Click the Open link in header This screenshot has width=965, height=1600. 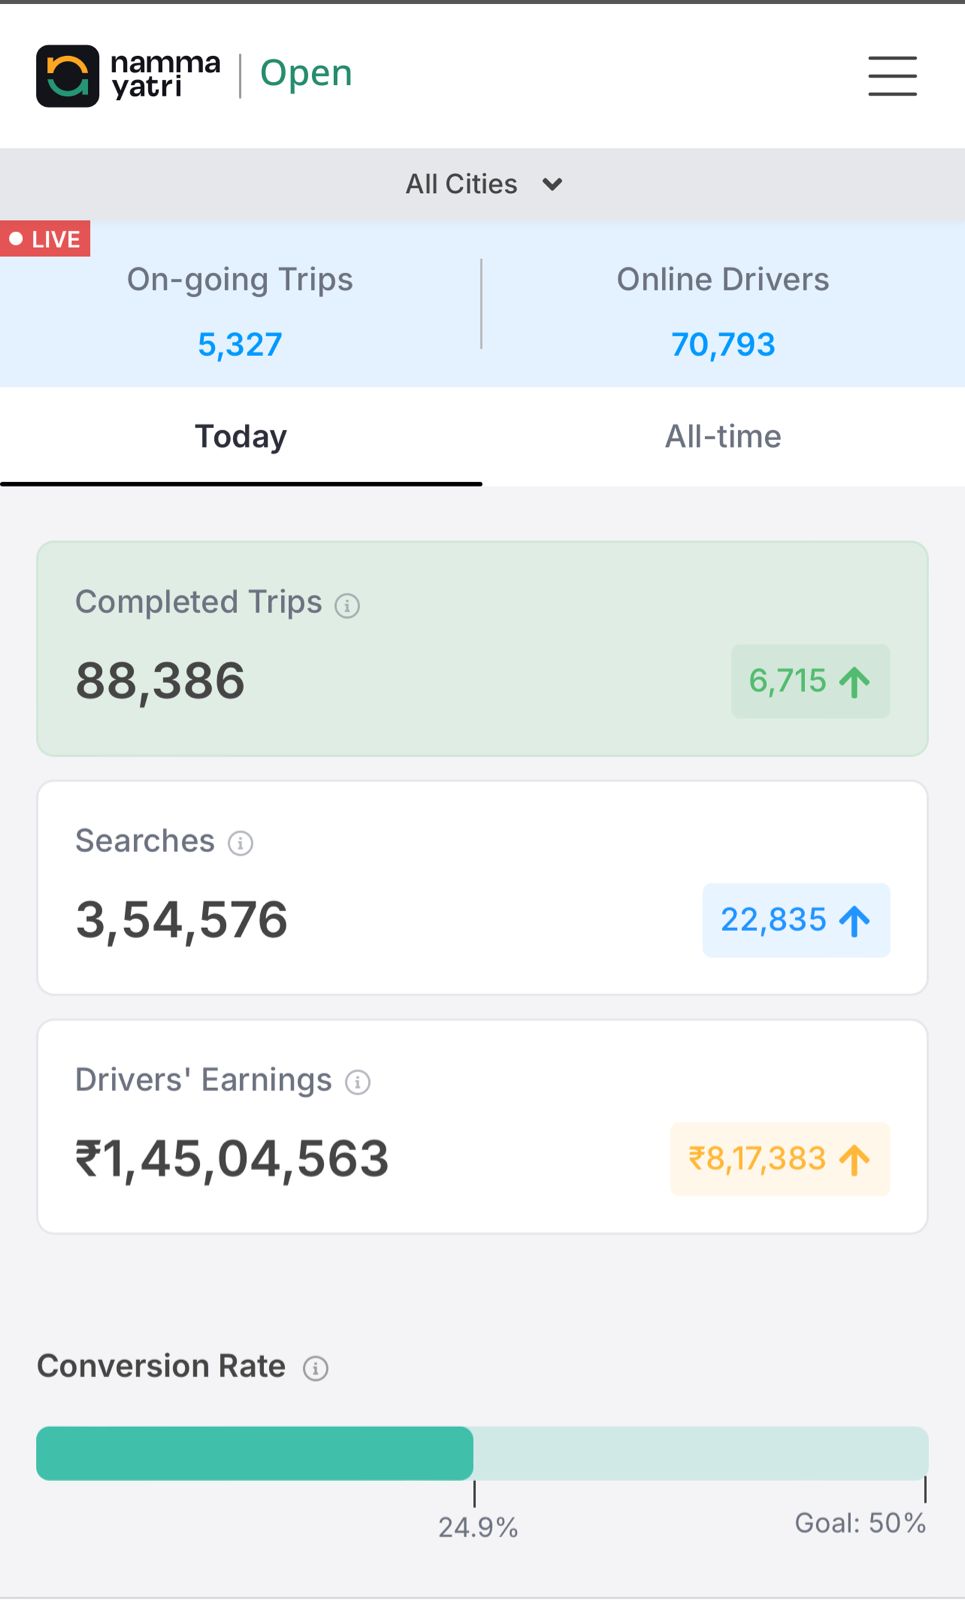[306, 73]
